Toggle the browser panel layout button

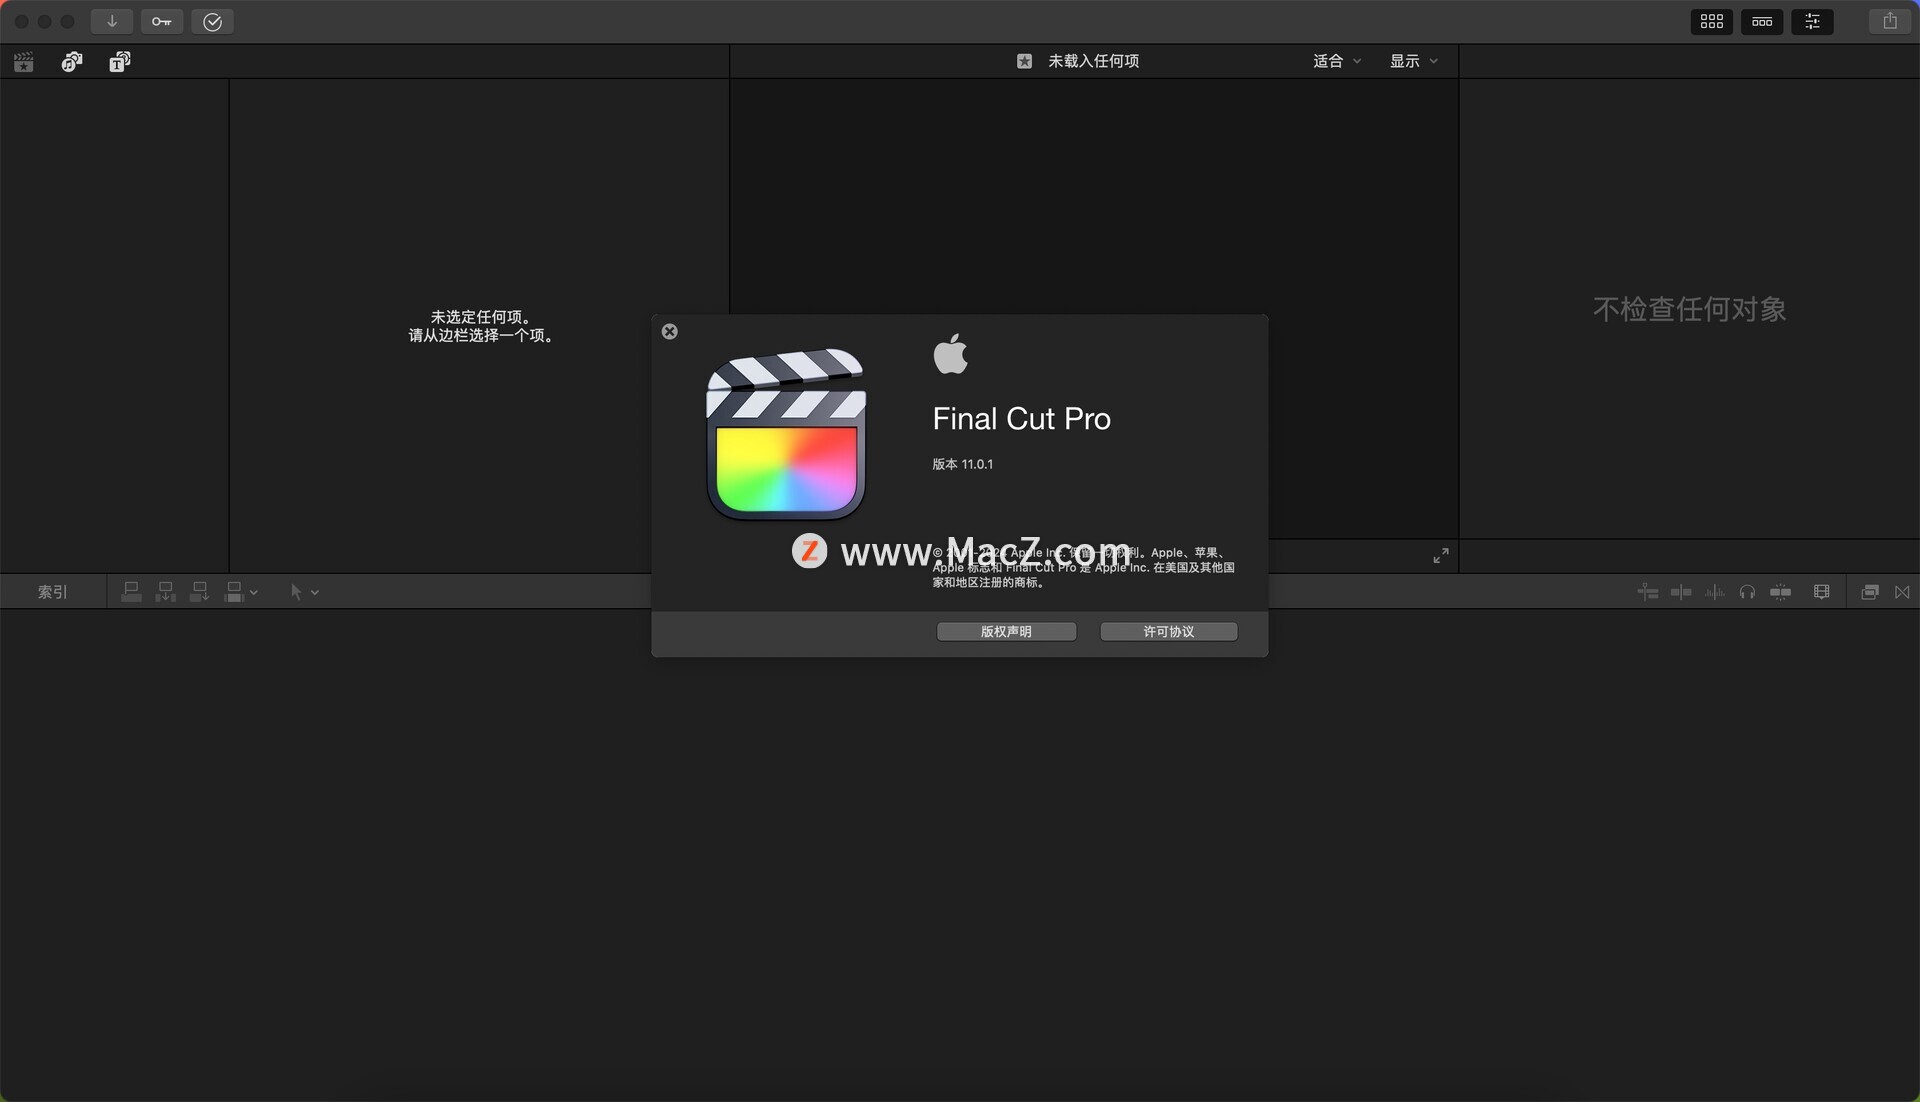(x=1712, y=21)
